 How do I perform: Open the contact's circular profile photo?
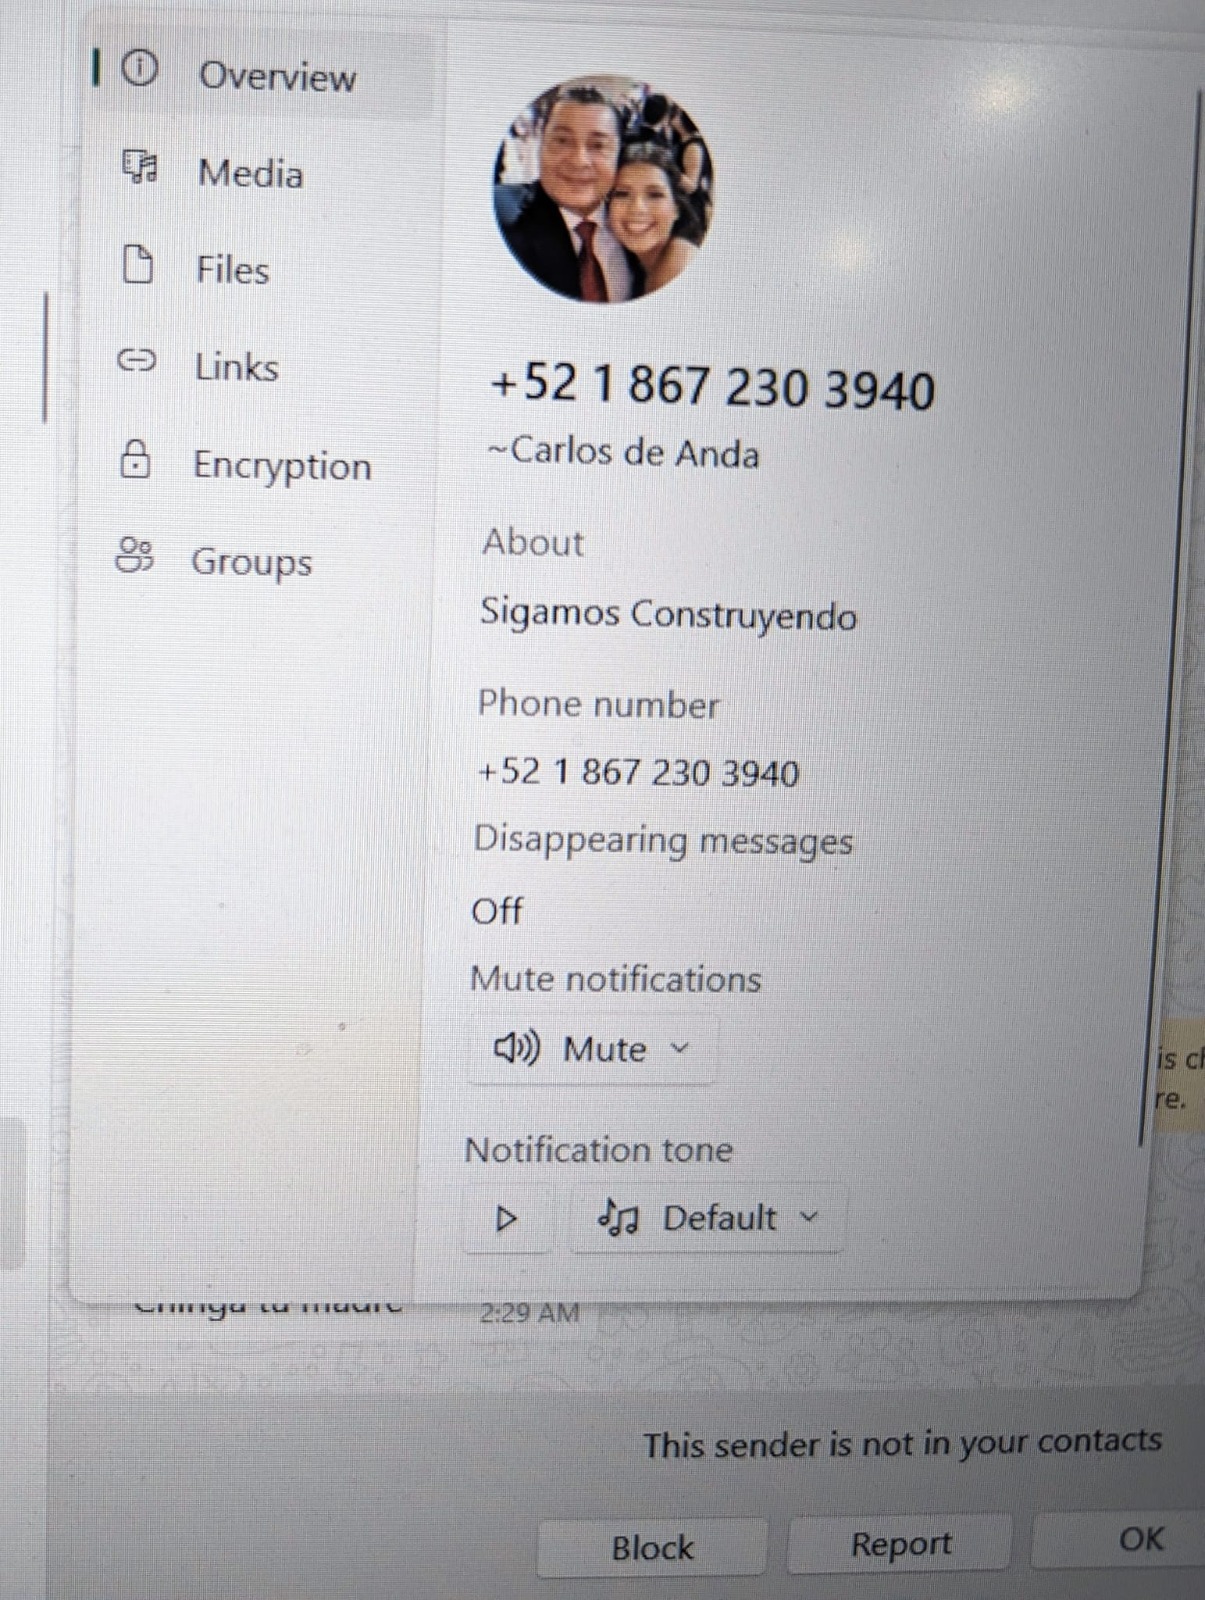pyautogui.click(x=603, y=189)
